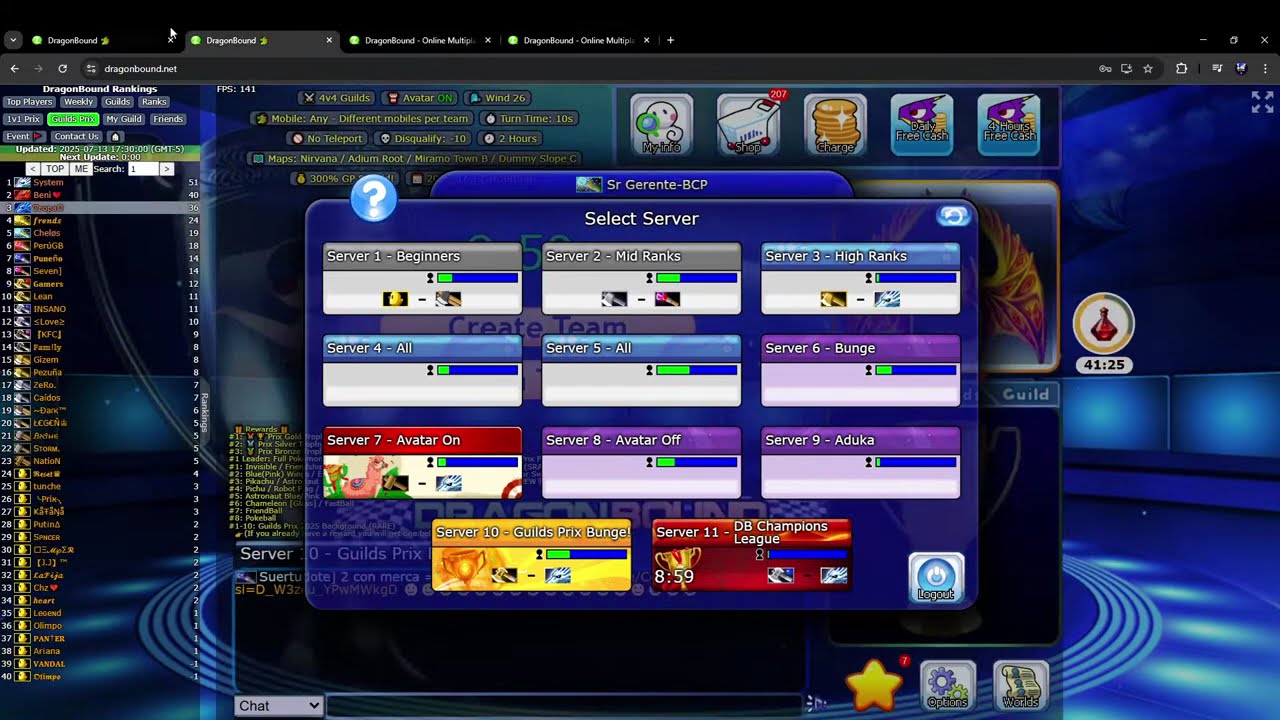Click the Contact Us button
Image resolution: width=1280 pixels, height=720 pixels.
pyautogui.click(x=77, y=136)
